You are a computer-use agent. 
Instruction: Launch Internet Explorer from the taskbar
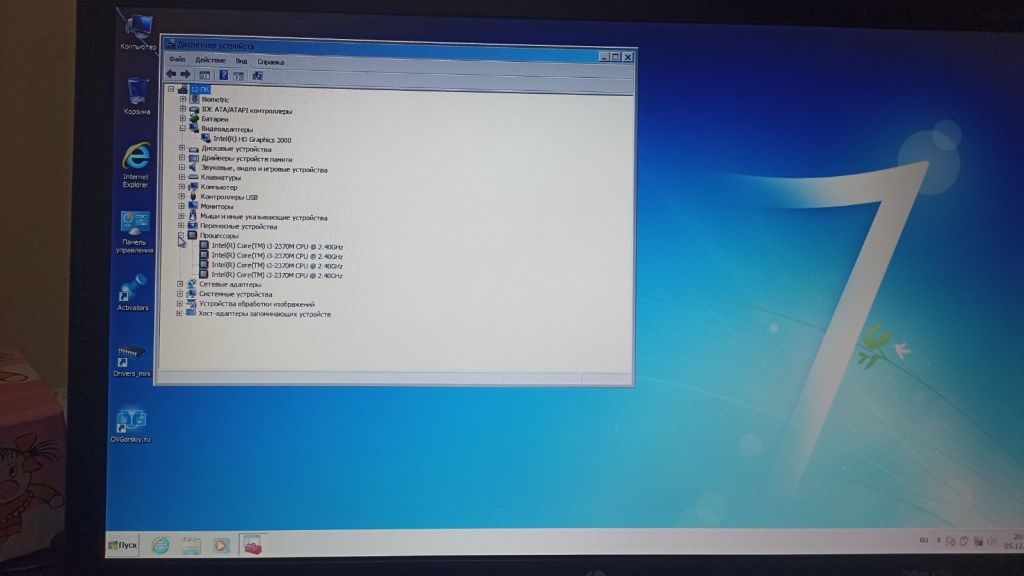(x=160, y=545)
